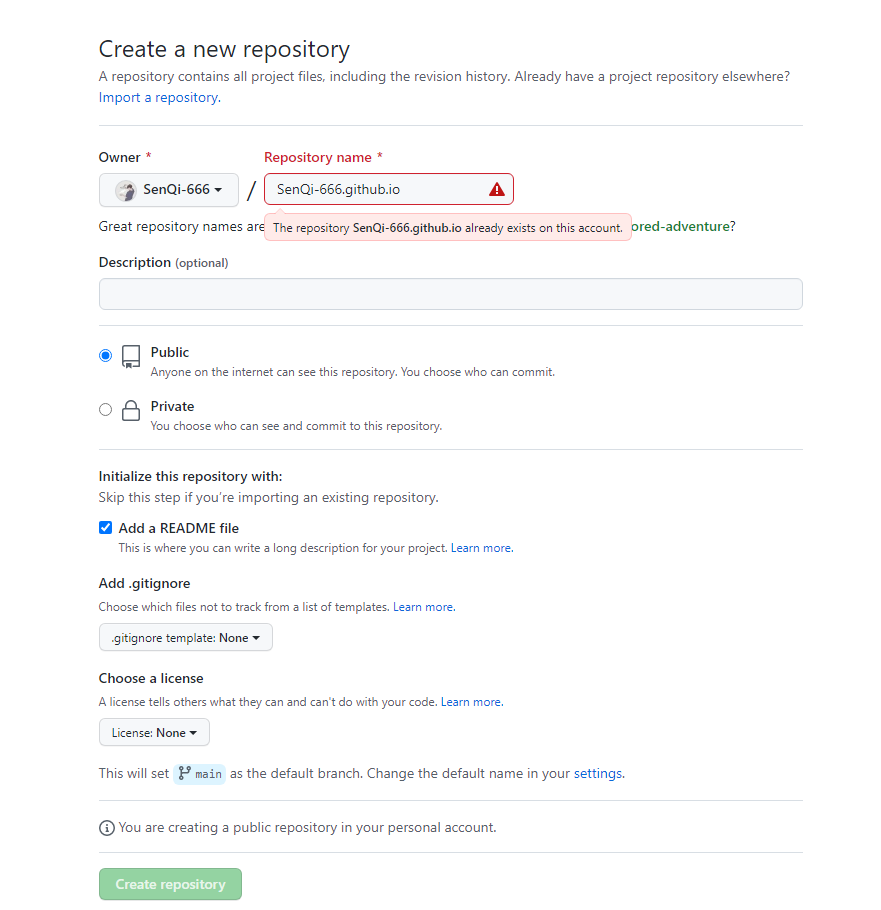Click the red warning triangle icon
881x910 pixels.
[x=497, y=189]
